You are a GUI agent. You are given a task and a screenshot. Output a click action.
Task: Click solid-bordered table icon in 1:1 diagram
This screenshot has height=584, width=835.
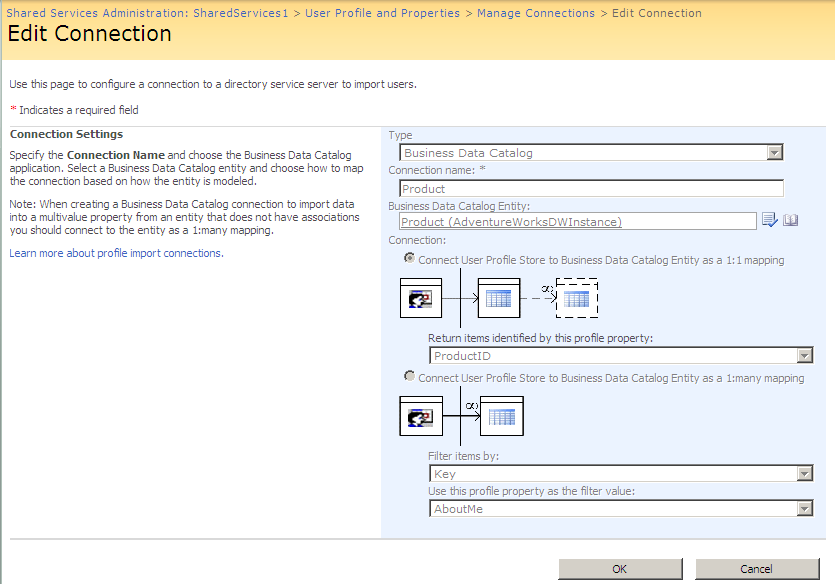click(499, 298)
